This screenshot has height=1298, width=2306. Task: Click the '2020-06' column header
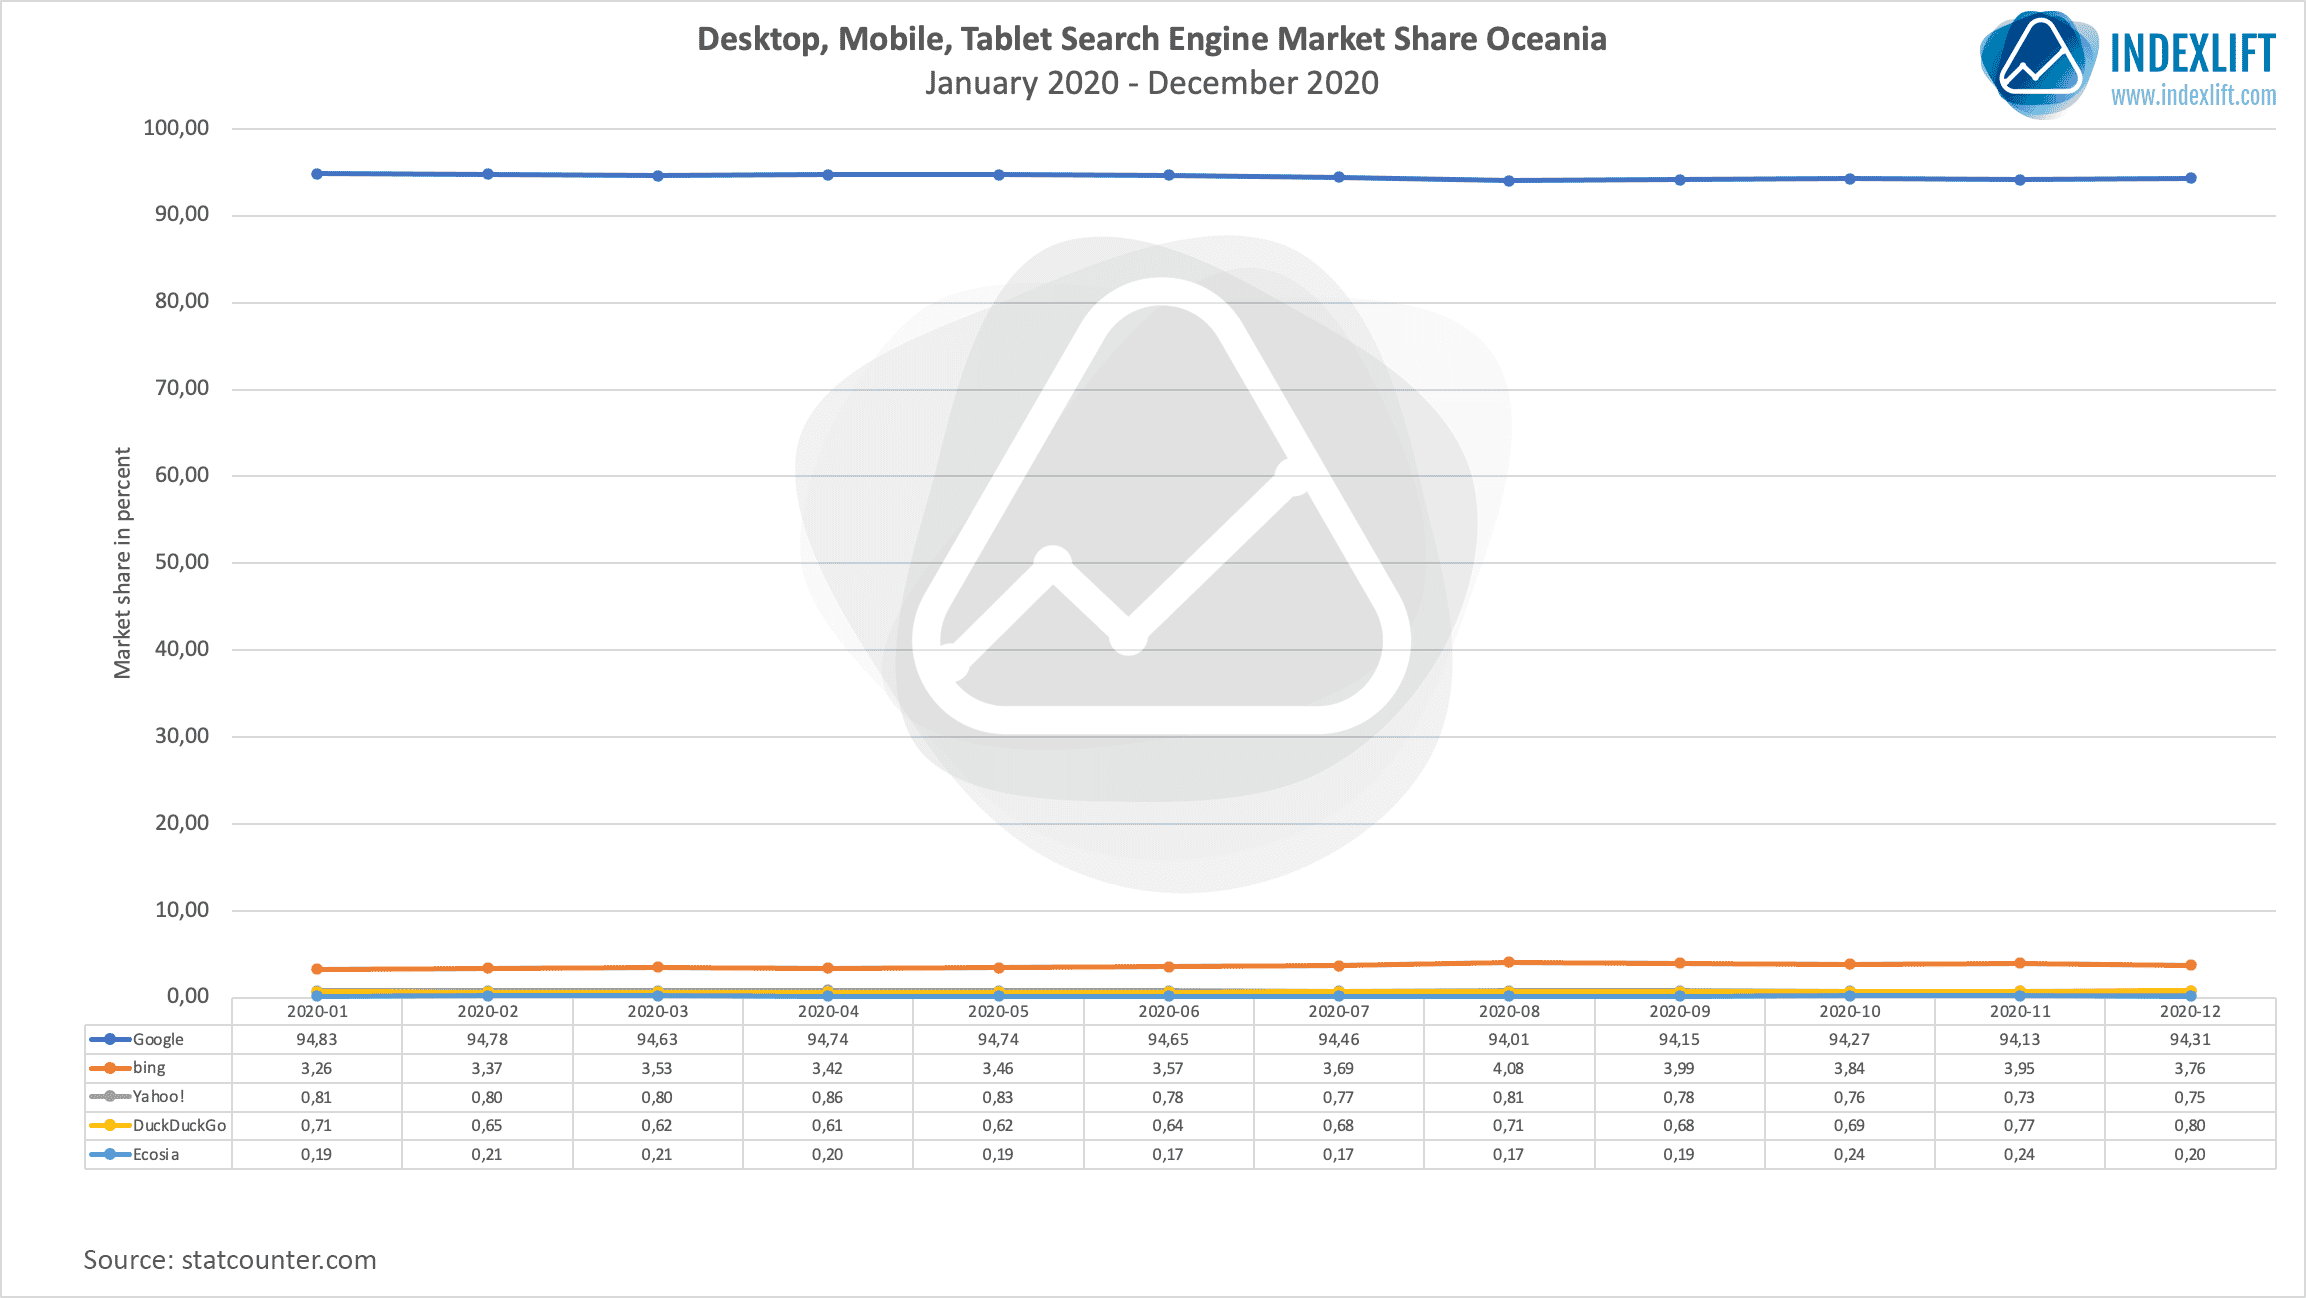point(1168,1011)
